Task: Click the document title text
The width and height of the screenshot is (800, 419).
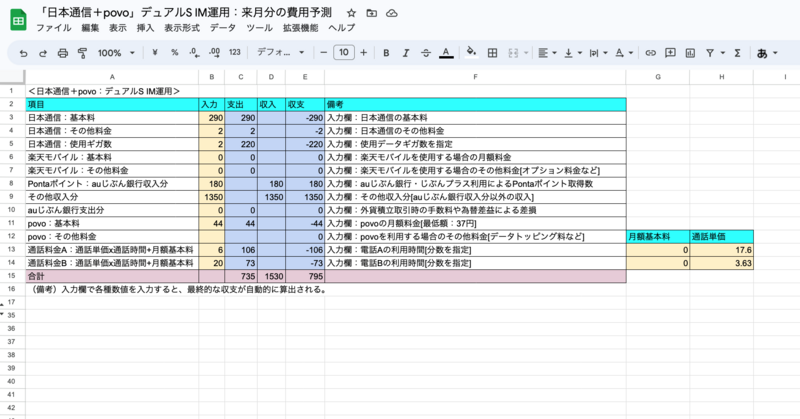Action: [x=184, y=12]
